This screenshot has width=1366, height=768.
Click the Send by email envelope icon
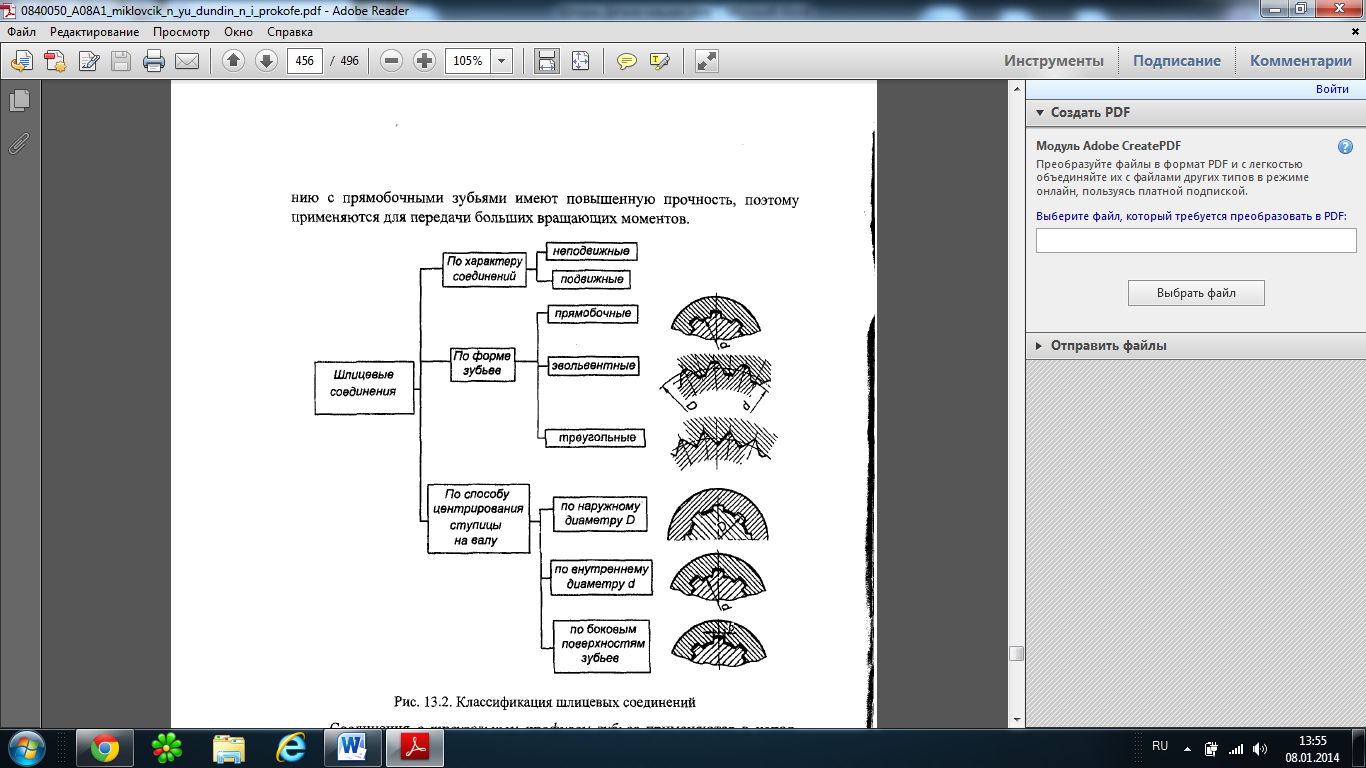[x=186, y=61]
